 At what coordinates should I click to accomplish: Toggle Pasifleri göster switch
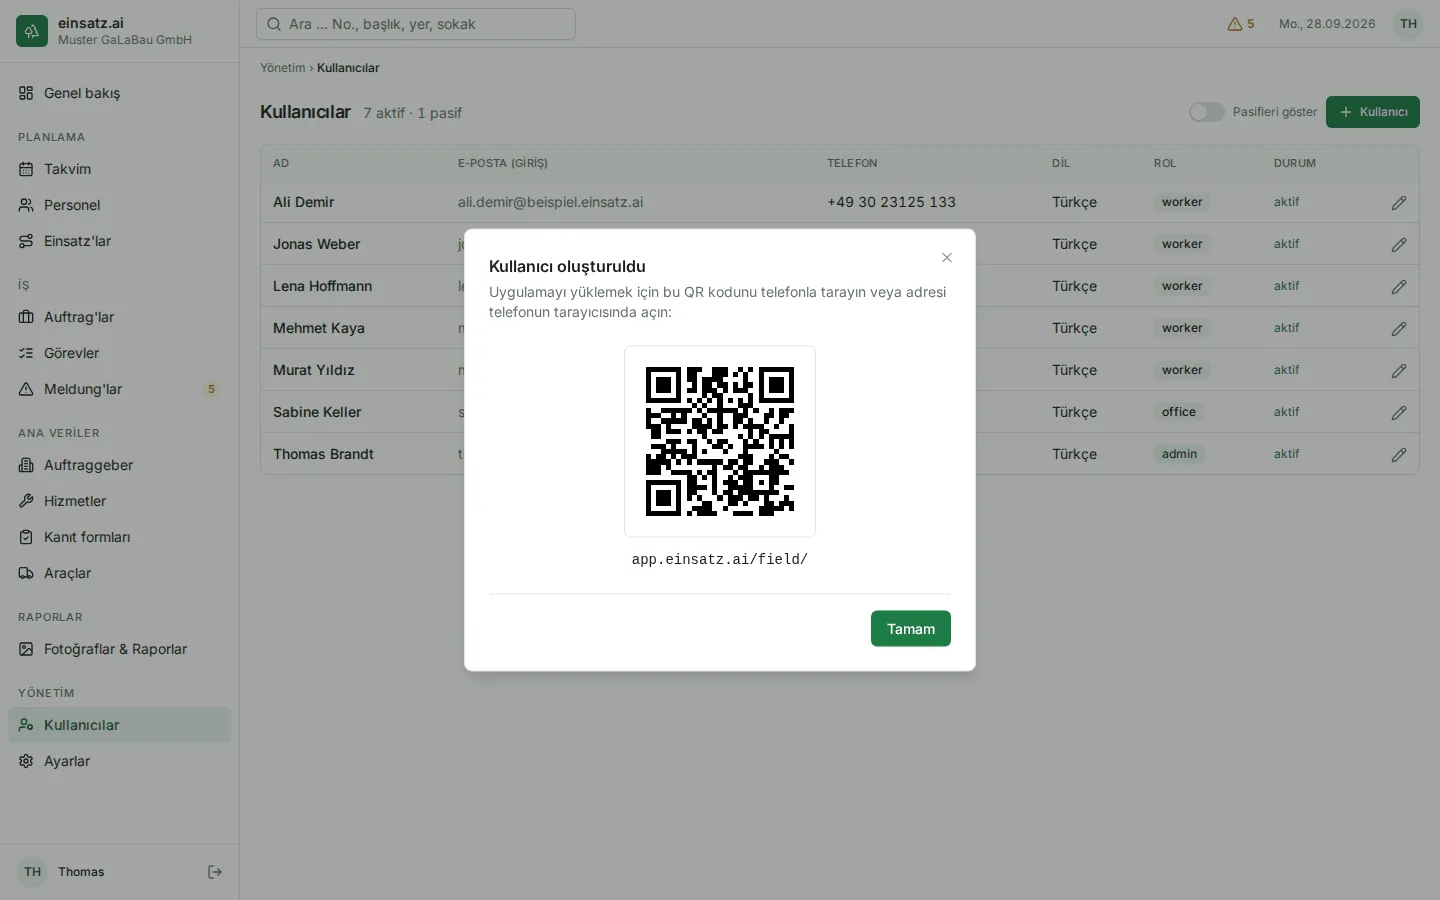click(1207, 112)
